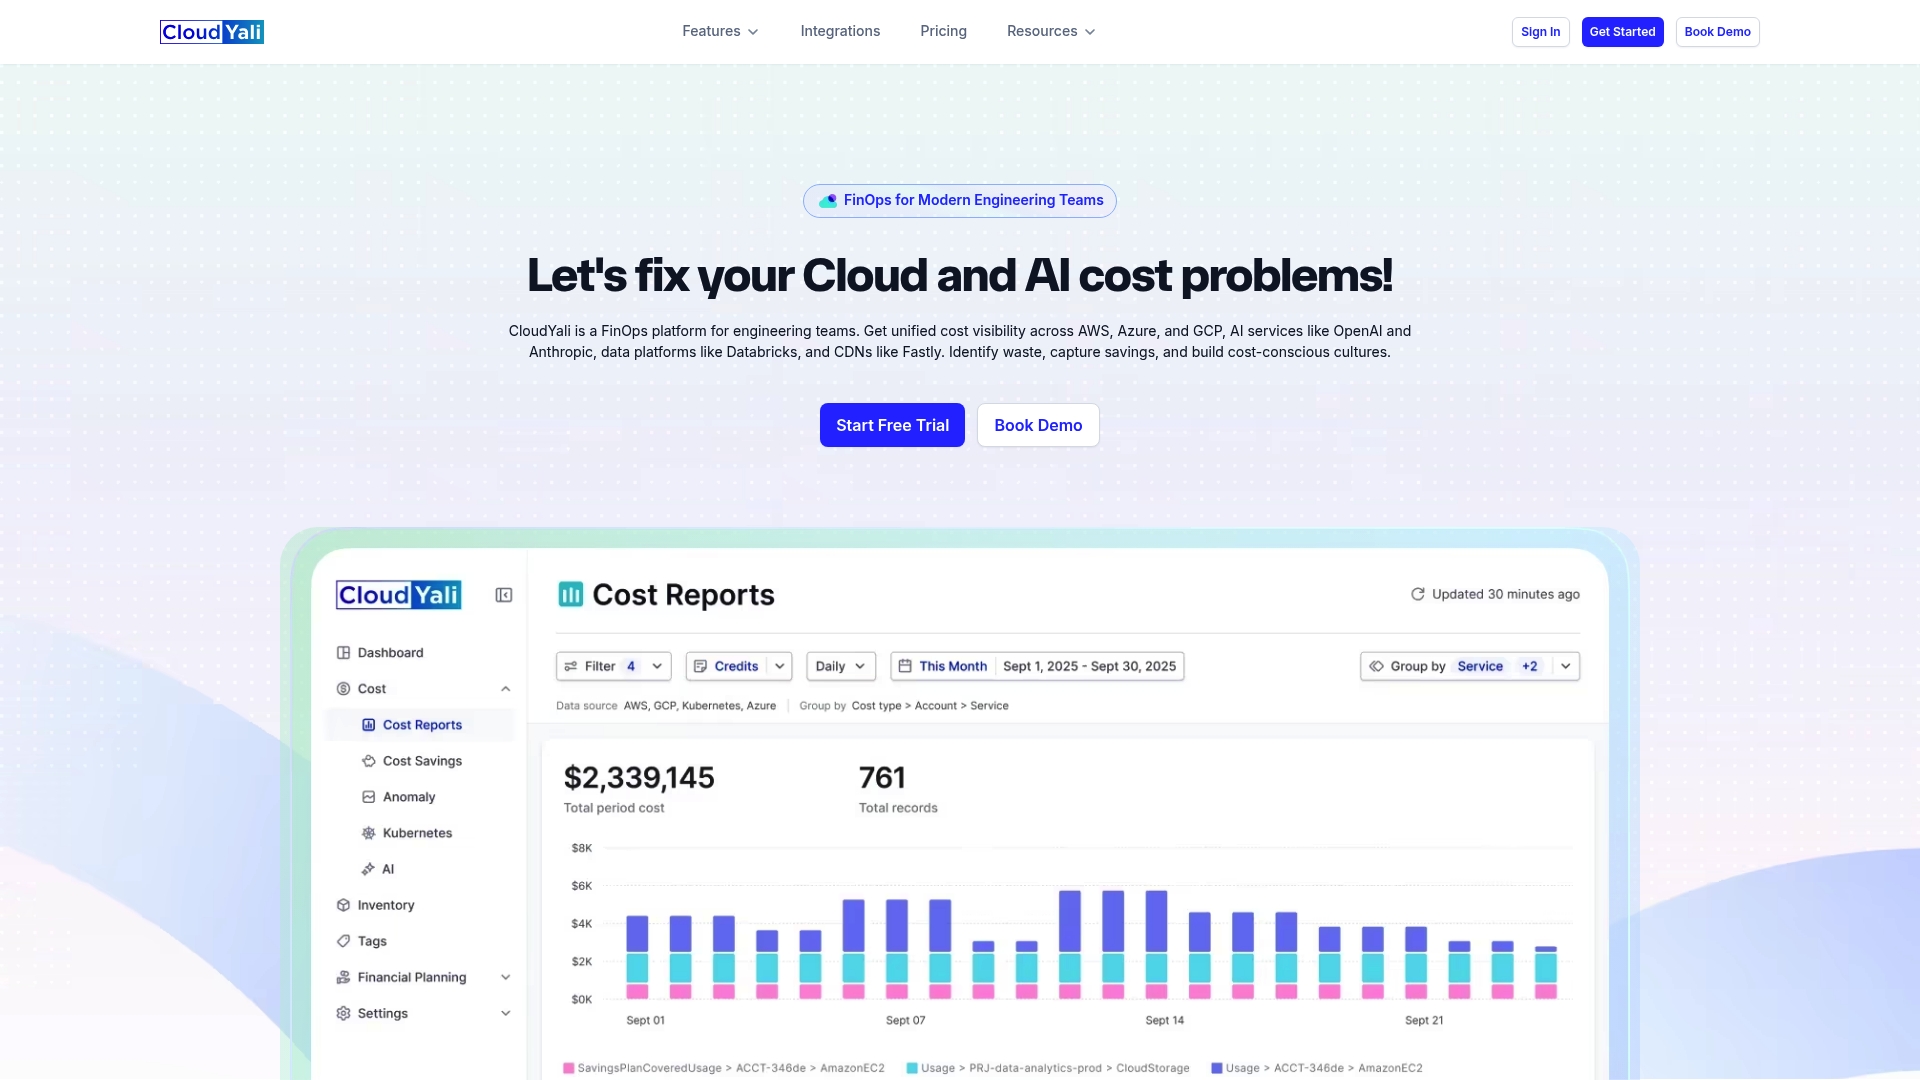Viewport: 1920px width, 1080px height.
Task: Collapse the Cost section chevron
Action: 506,689
